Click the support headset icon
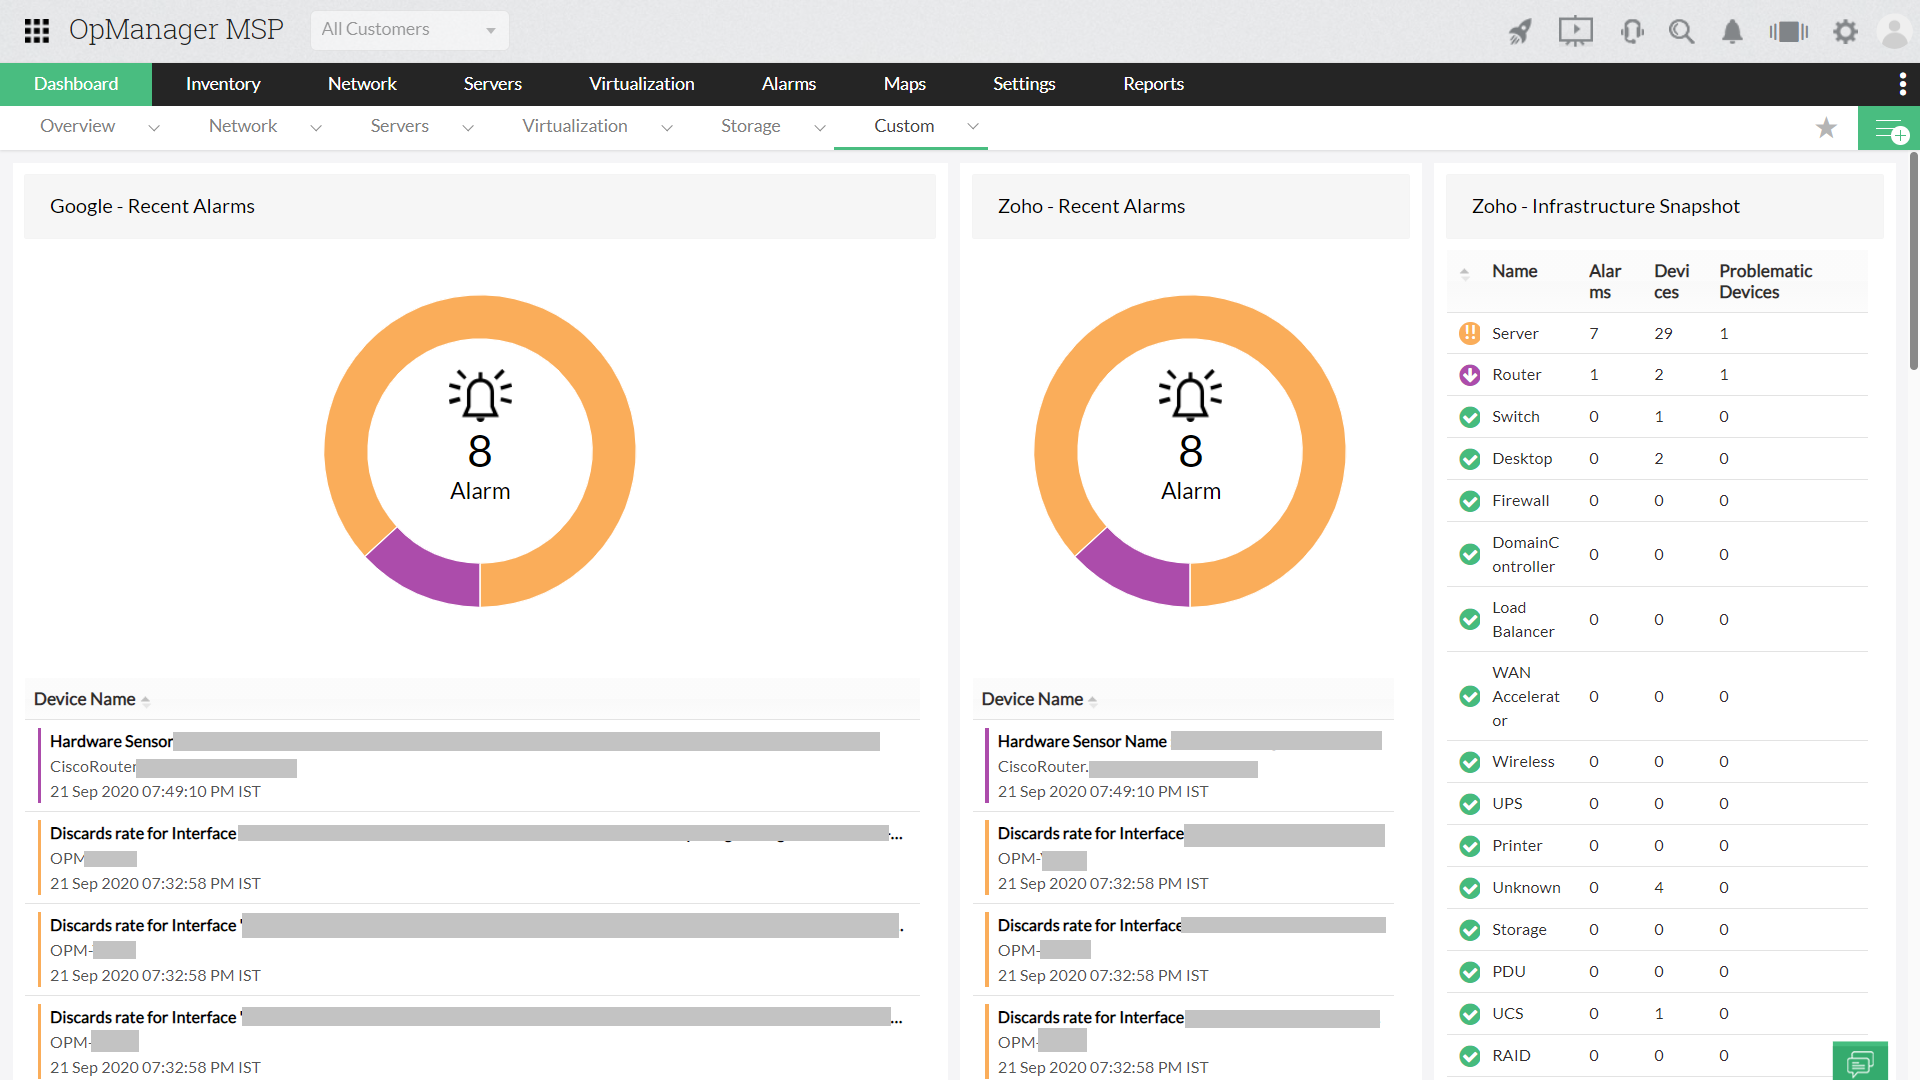Image resolution: width=1920 pixels, height=1080 pixels. tap(1632, 31)
